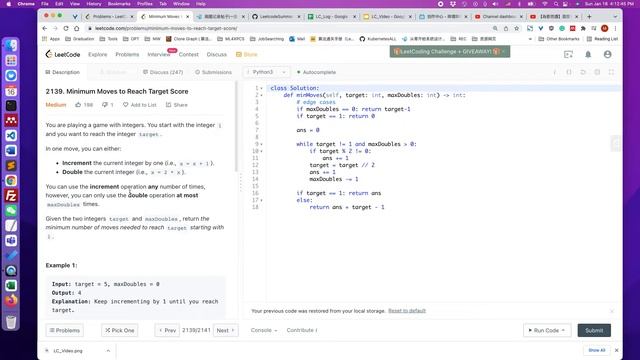The width and height of the screenshot is (640, 360).
Task: Toggle fullscreen for the code editor
Action: coord(611,72)
